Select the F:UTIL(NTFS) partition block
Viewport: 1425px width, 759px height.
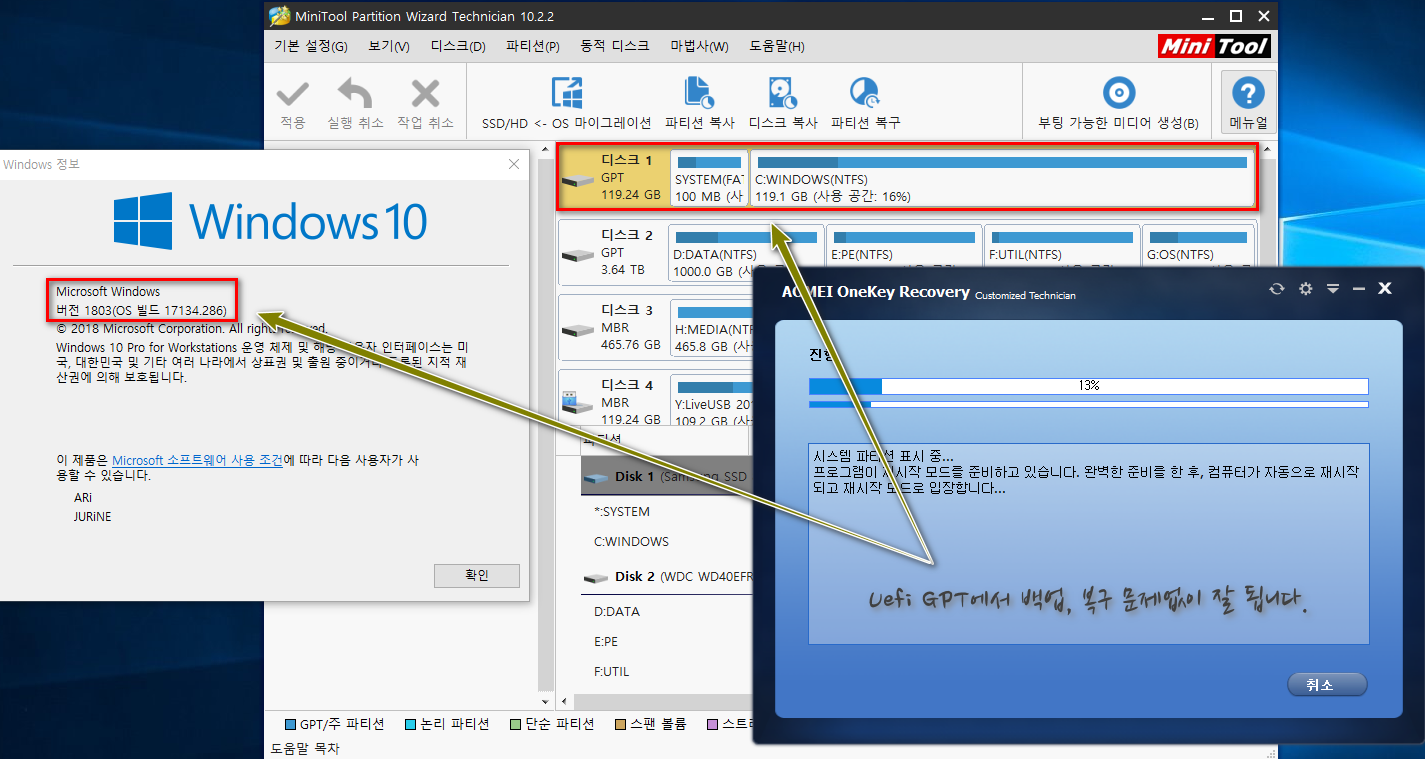[1062, 252]
